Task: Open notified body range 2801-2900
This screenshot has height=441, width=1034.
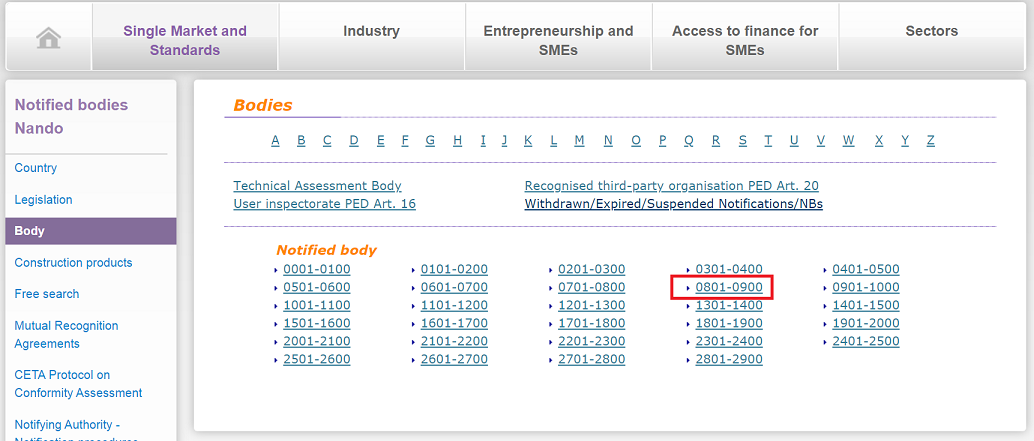Action: tap(729, 359)
